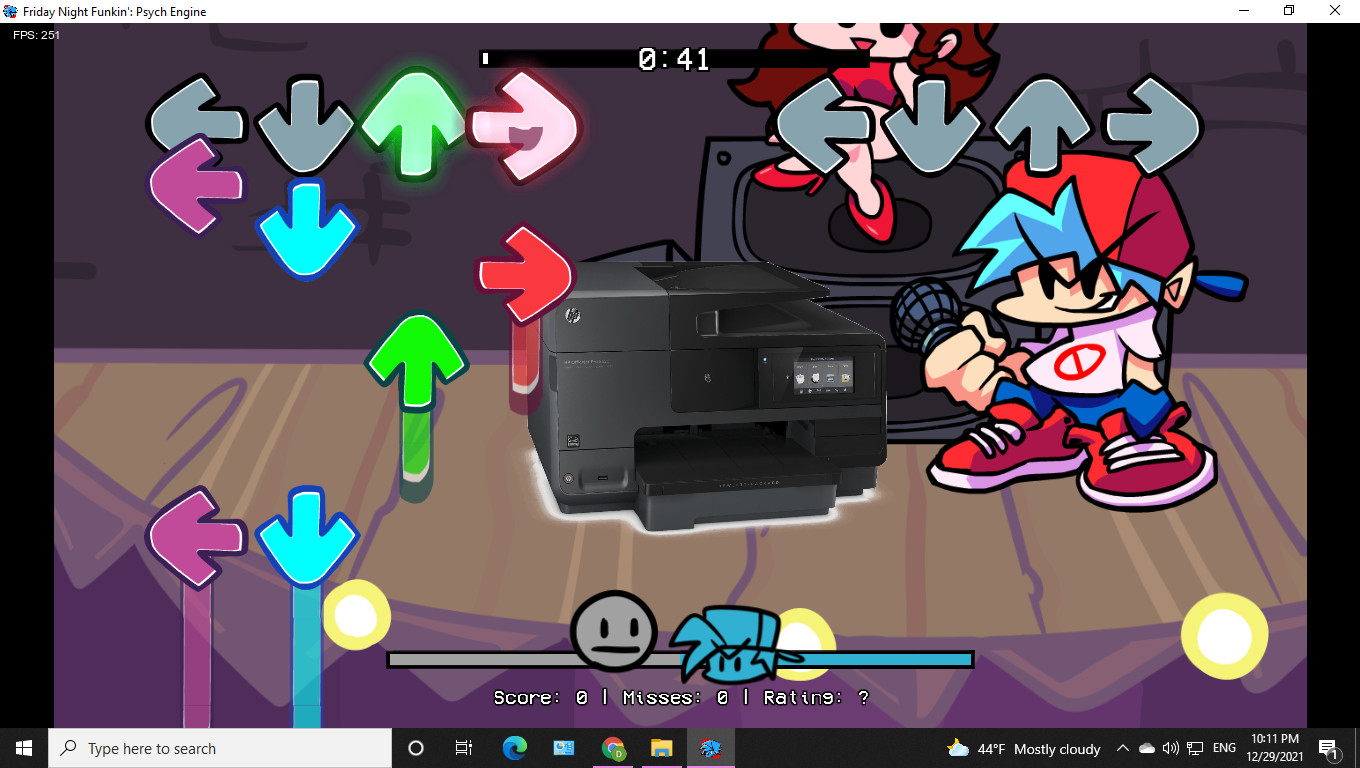Click the gray face opponent health icon
Image resolution: width=1360 pixels, height=768 pixels.
click(x=613, y=632)
